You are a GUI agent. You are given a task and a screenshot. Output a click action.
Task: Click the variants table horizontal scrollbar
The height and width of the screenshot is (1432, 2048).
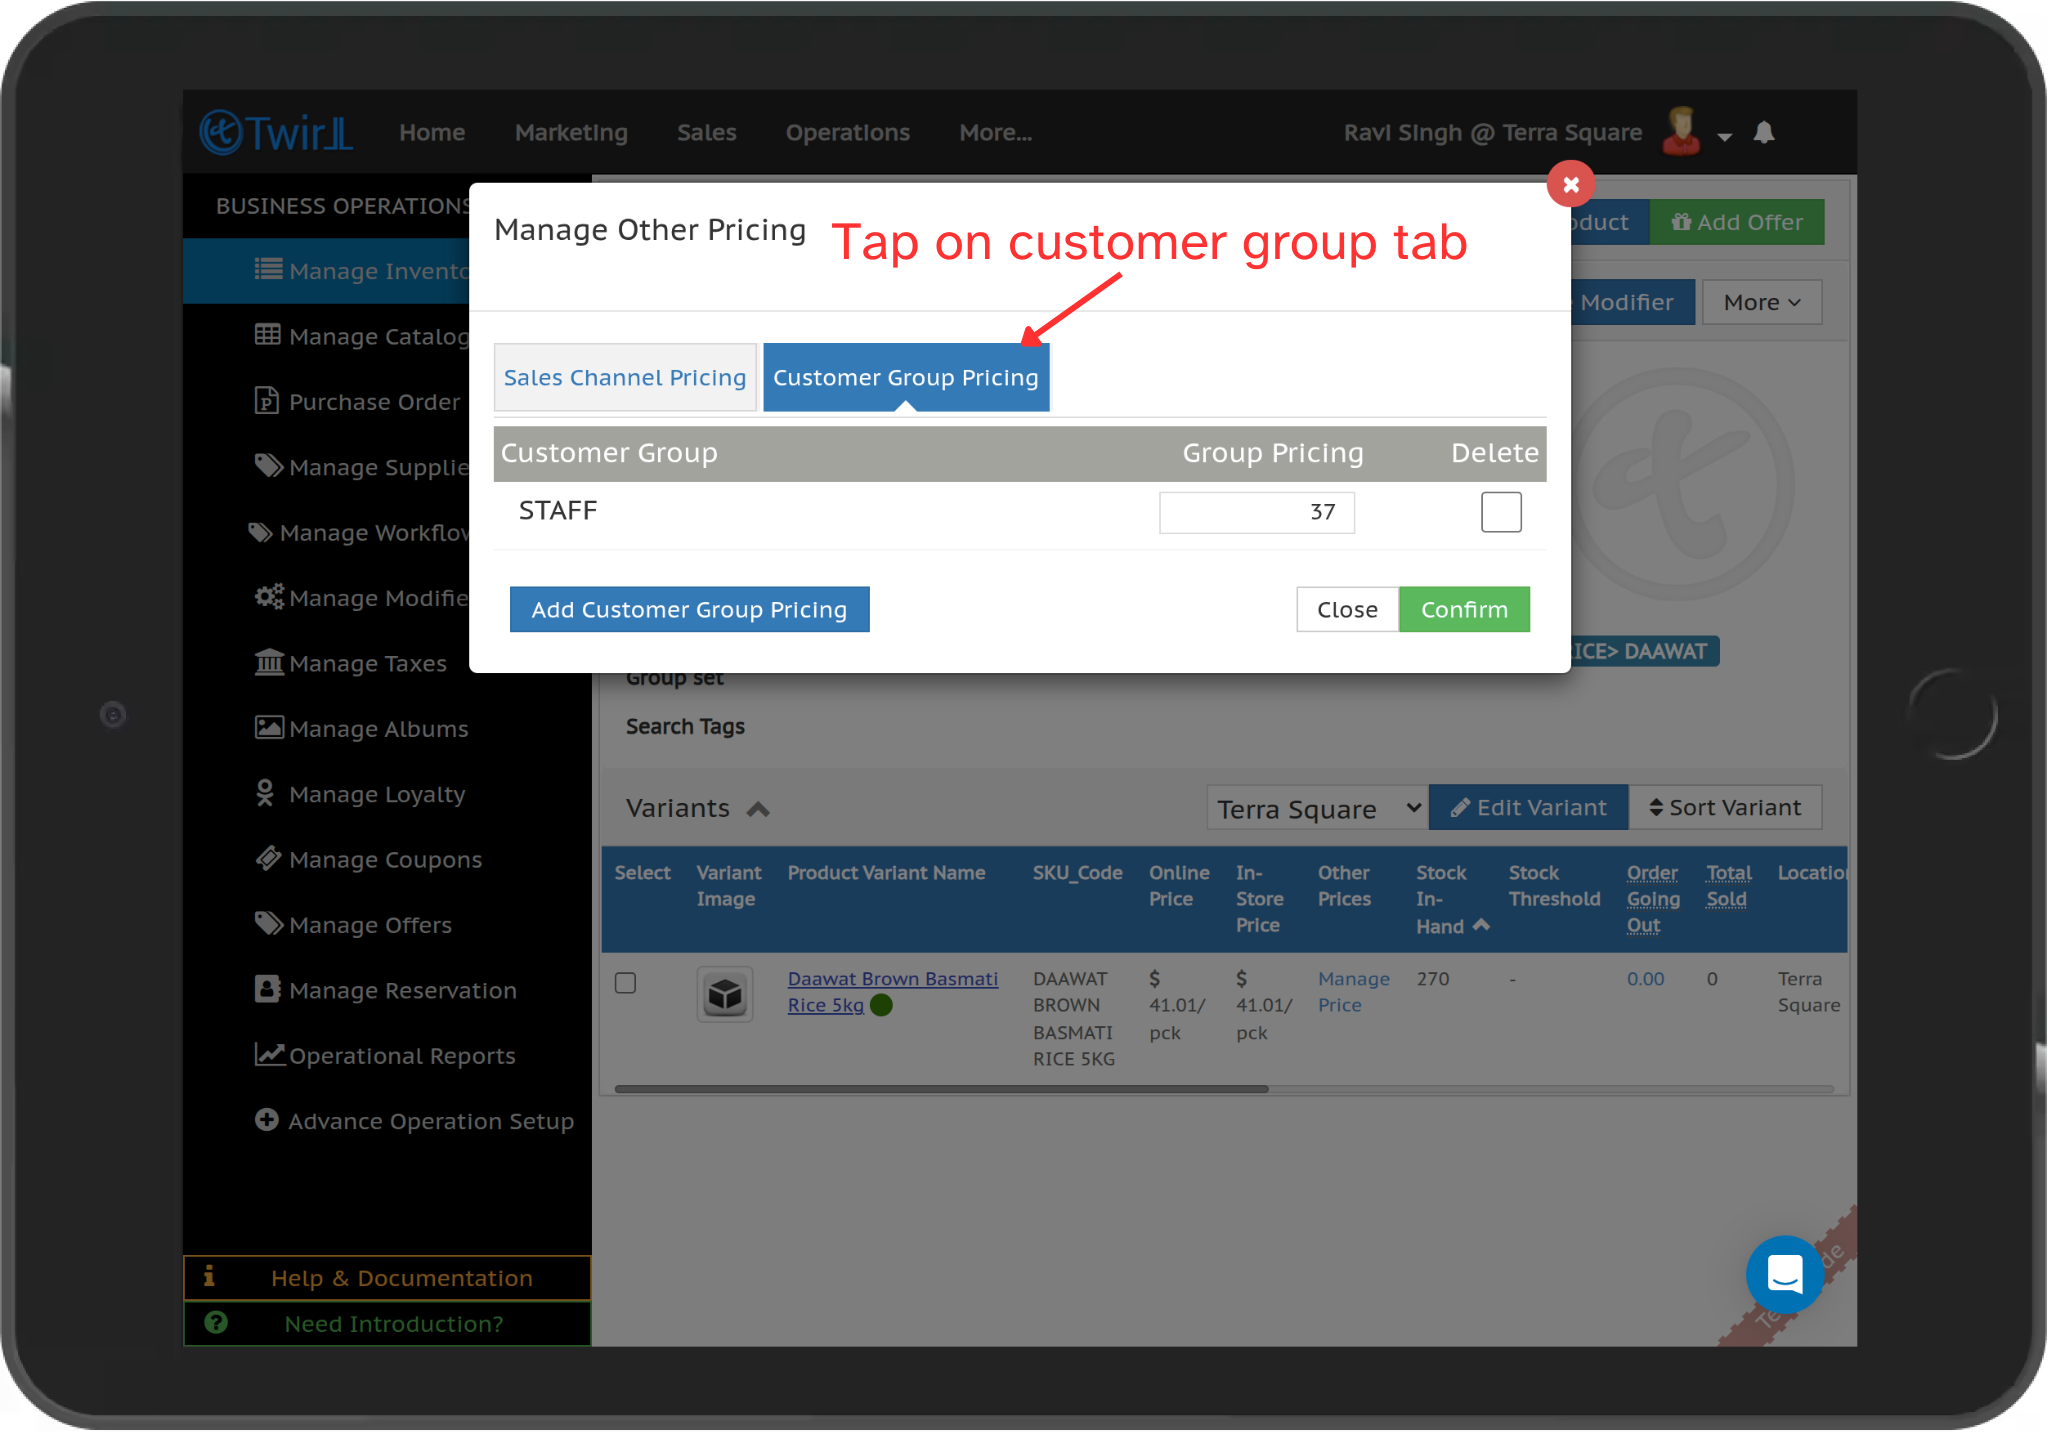click(941, 1088)
